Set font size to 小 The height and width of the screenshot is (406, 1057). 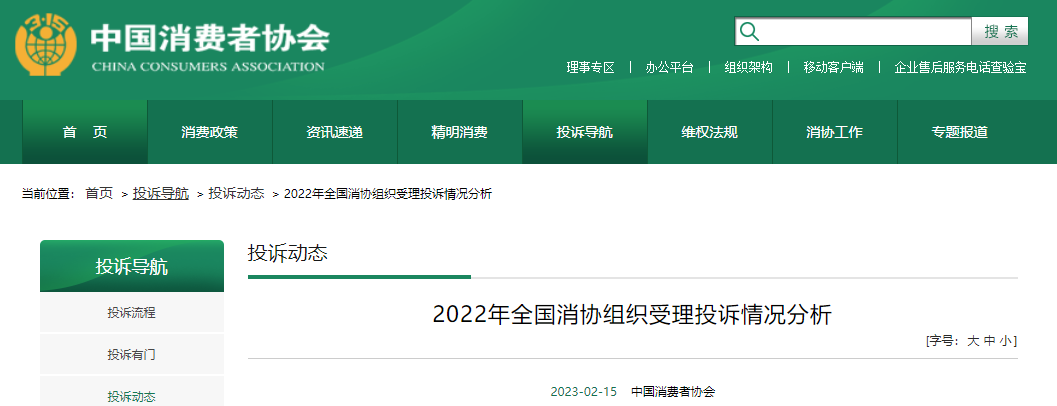(1006, 341)
